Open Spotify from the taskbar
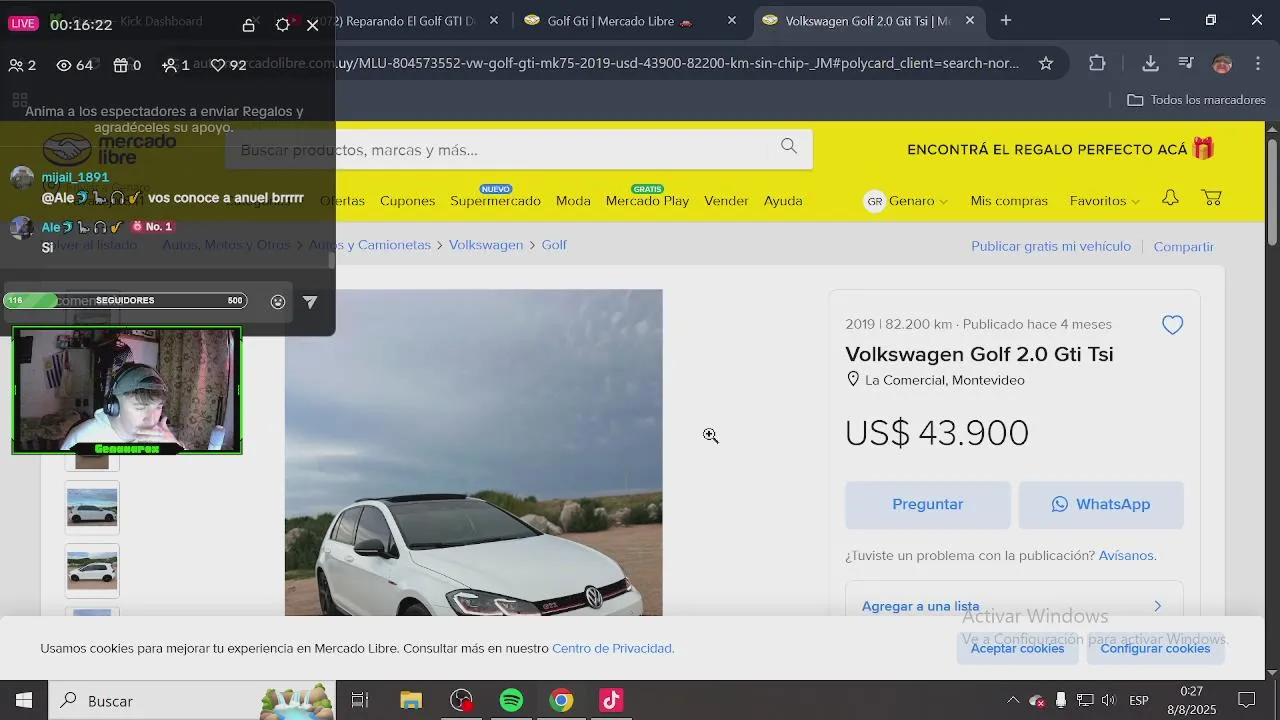Viewport: 1280px width, 720px height. point(511,701)
